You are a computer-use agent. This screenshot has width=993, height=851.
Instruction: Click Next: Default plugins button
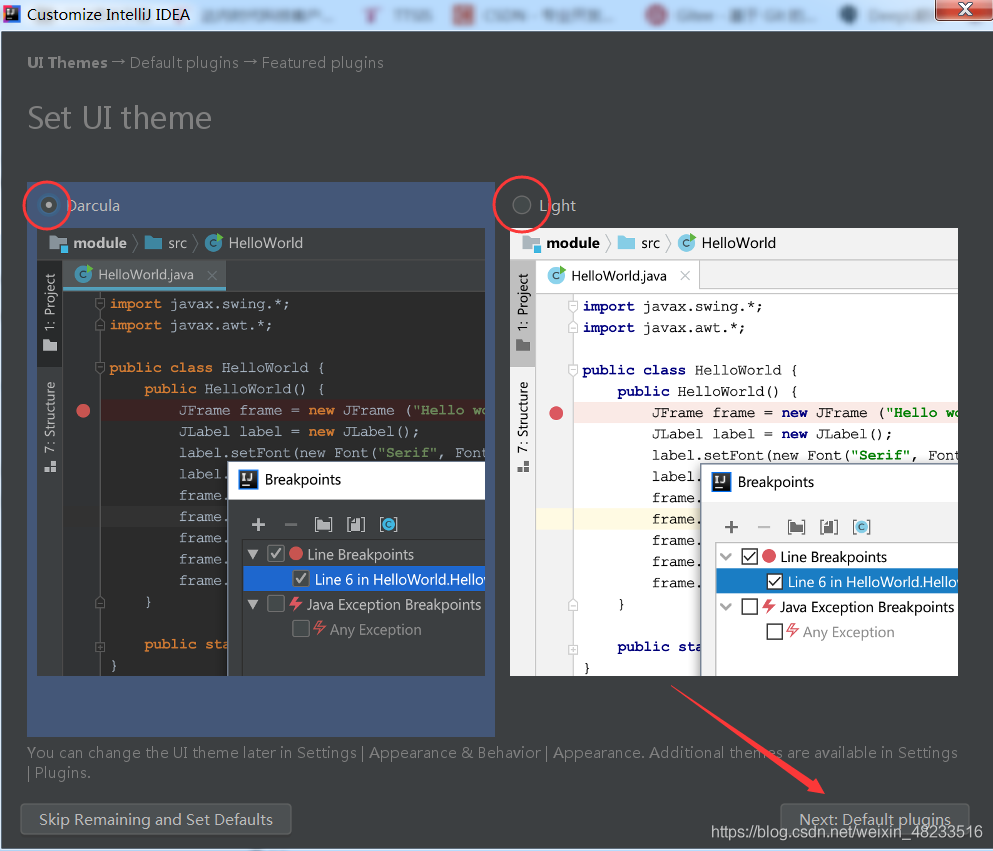click(x=875, y=819)
